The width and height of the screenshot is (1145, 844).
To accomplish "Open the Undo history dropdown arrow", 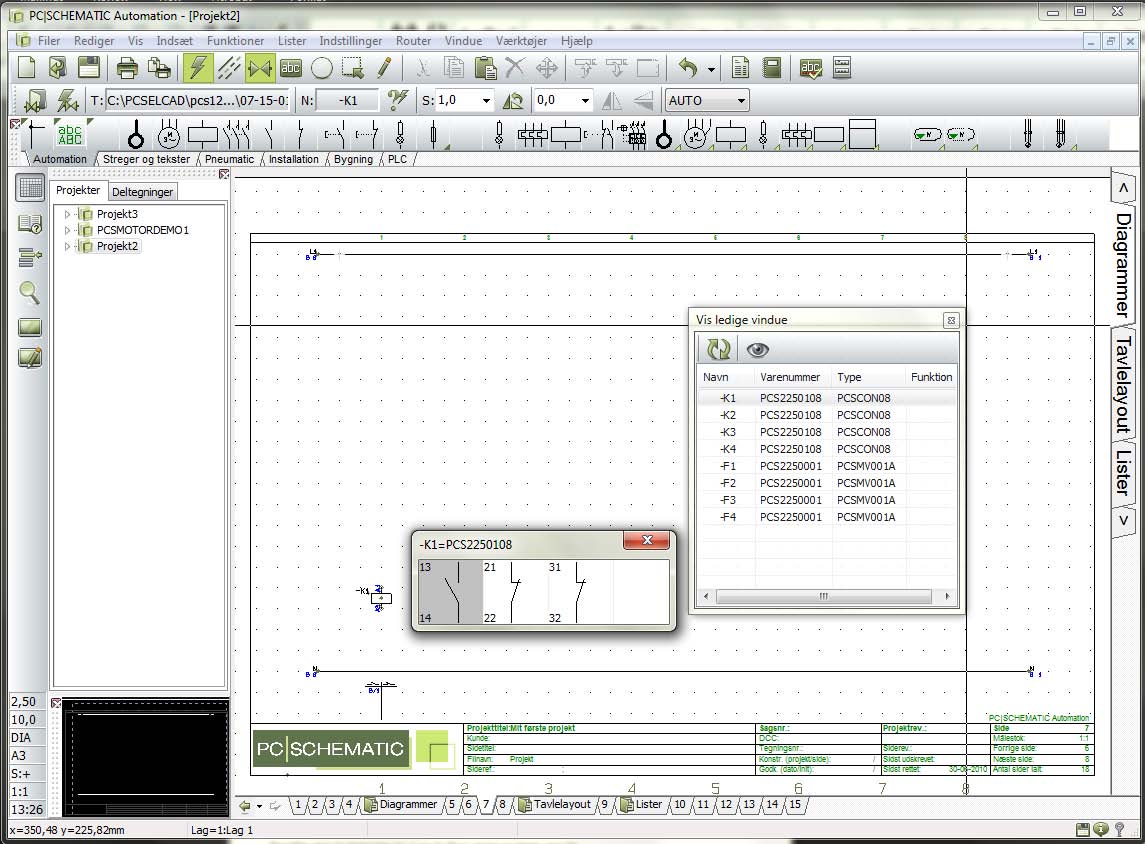I will pyautogui.click(x=711, y=69).
